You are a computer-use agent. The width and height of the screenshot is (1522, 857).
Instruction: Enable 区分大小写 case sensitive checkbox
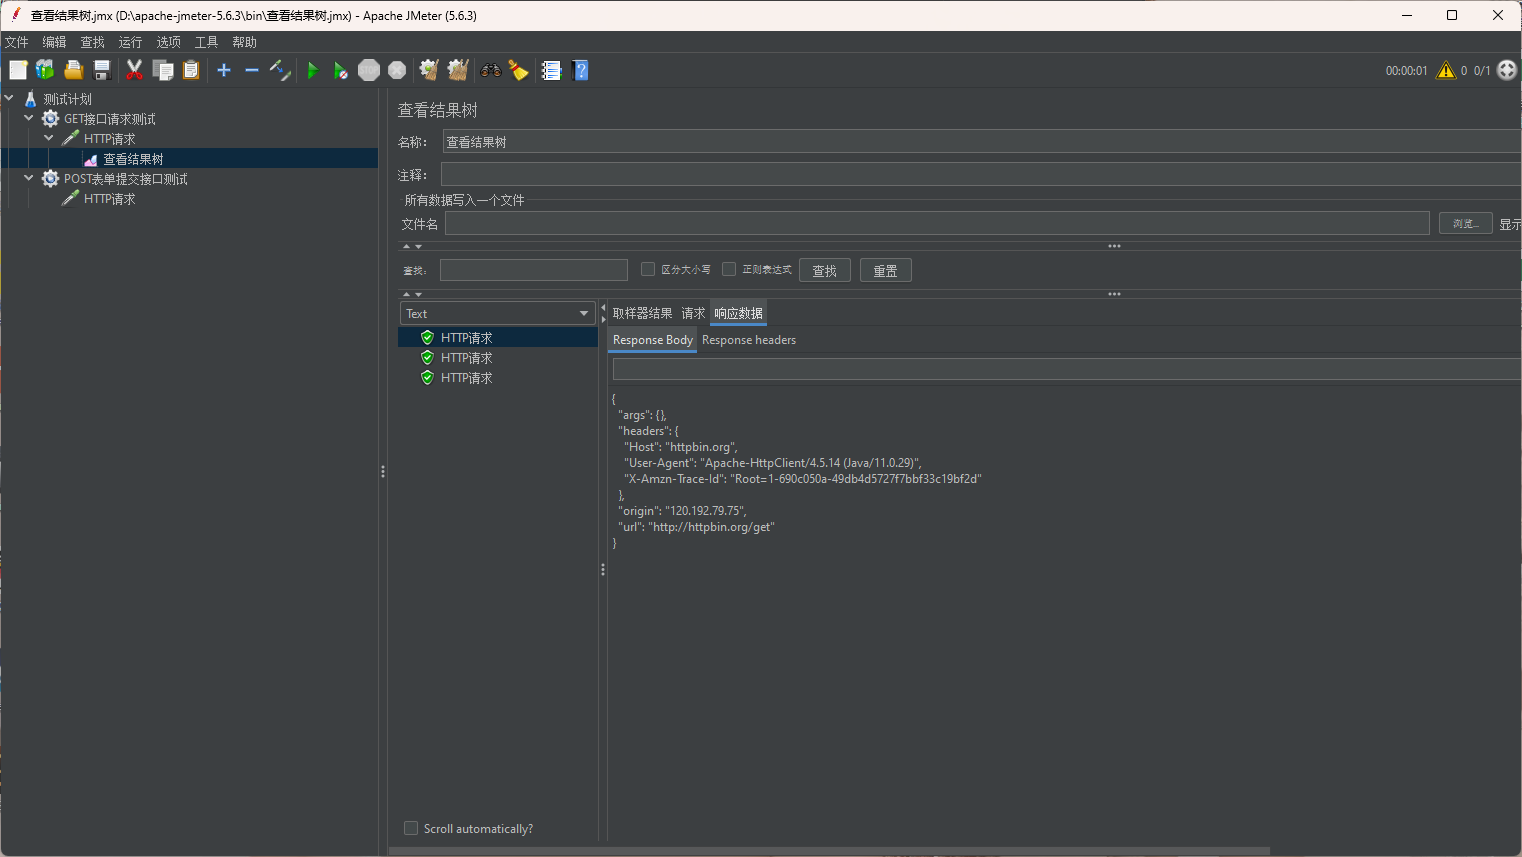pos(648,269)
